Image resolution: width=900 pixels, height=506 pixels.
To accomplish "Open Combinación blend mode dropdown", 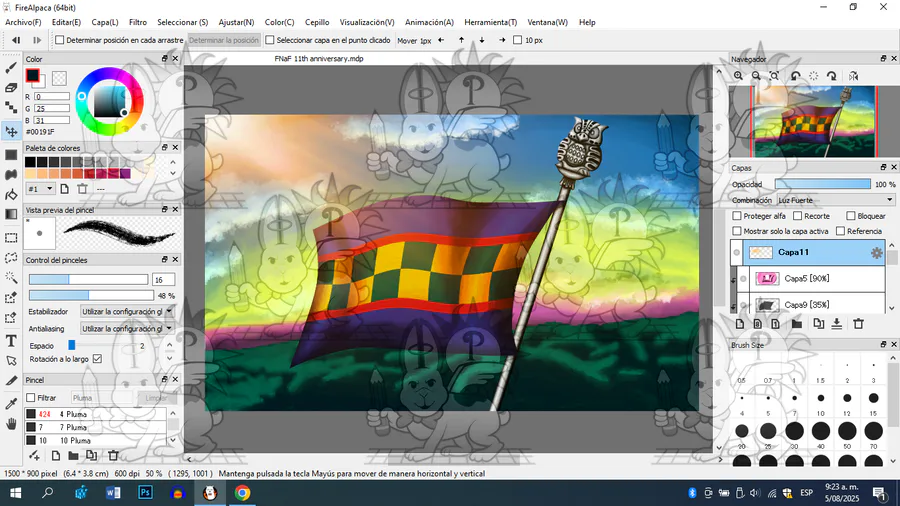I will pos(836,200).
